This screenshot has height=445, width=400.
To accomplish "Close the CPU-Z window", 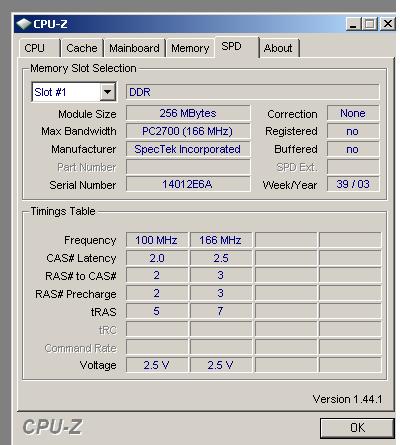I will 388,24.
